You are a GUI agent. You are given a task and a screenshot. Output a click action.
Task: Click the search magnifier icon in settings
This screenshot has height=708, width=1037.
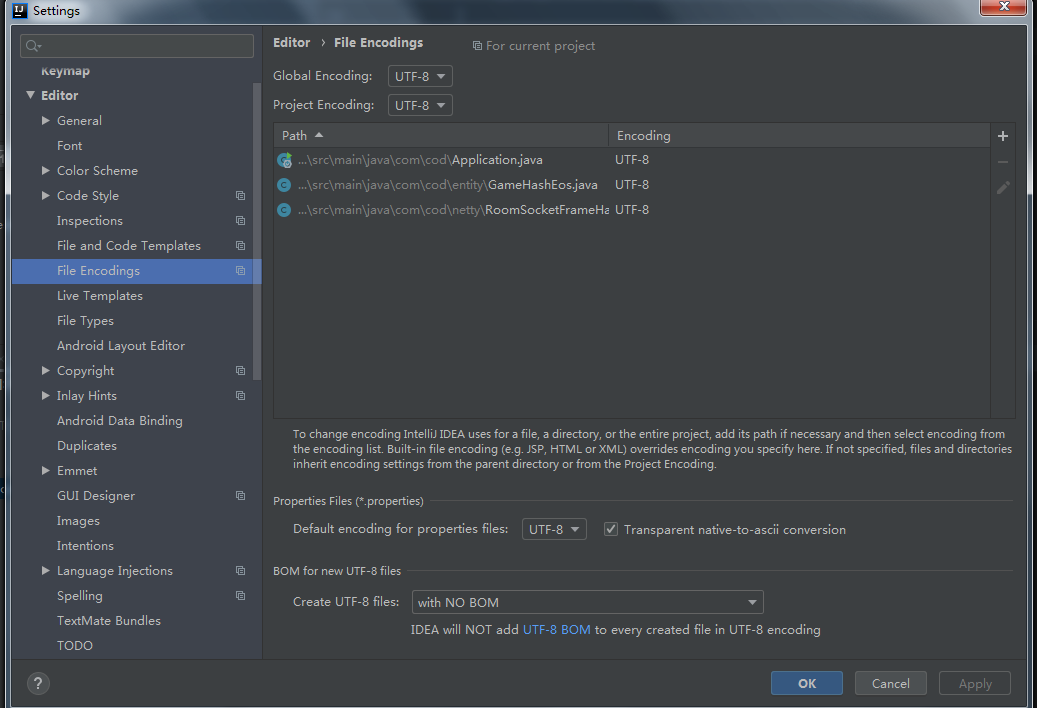(x=33, y=46)
